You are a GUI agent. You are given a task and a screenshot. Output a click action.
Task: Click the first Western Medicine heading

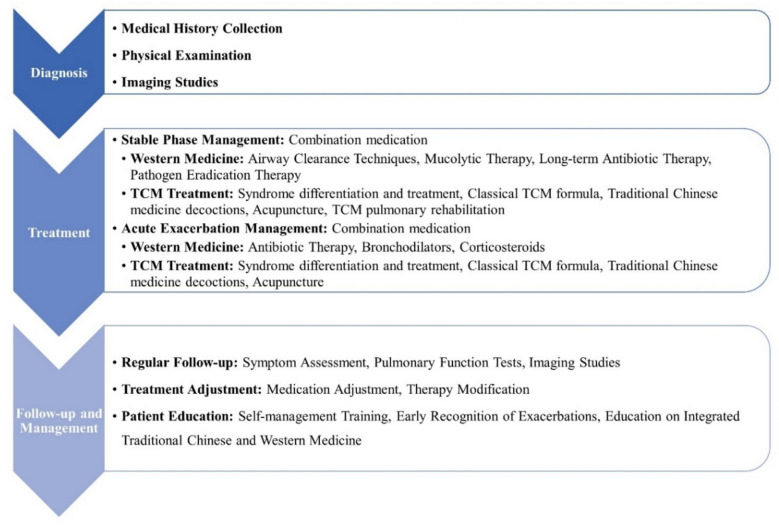coord(187,158)
